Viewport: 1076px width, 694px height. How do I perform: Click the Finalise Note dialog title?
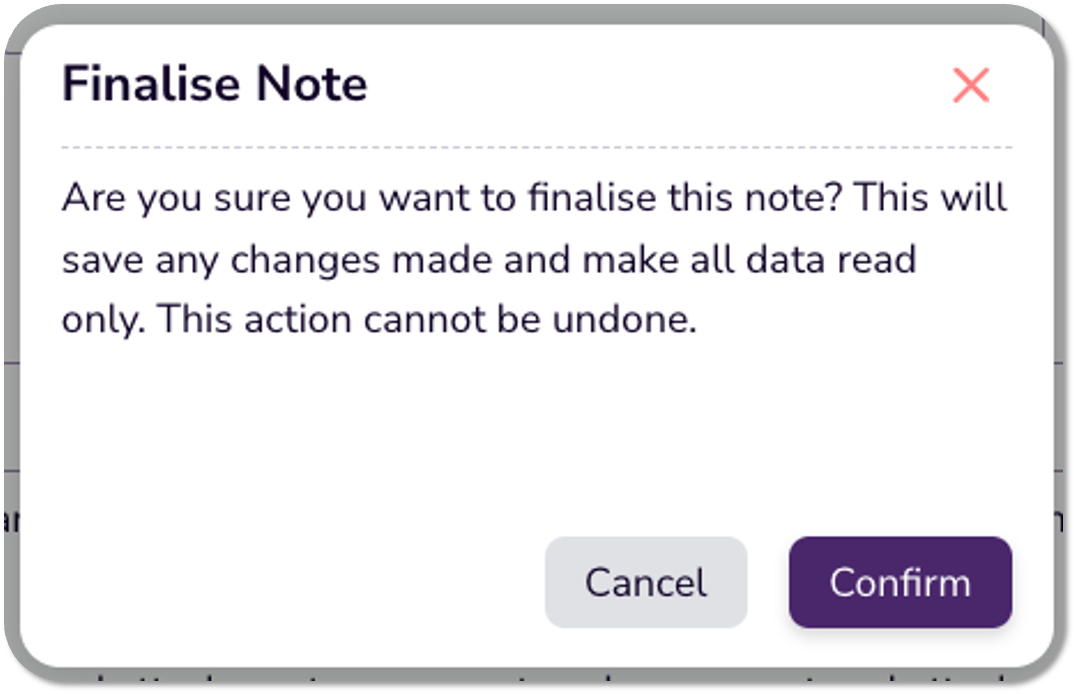(x=214, y=84)
